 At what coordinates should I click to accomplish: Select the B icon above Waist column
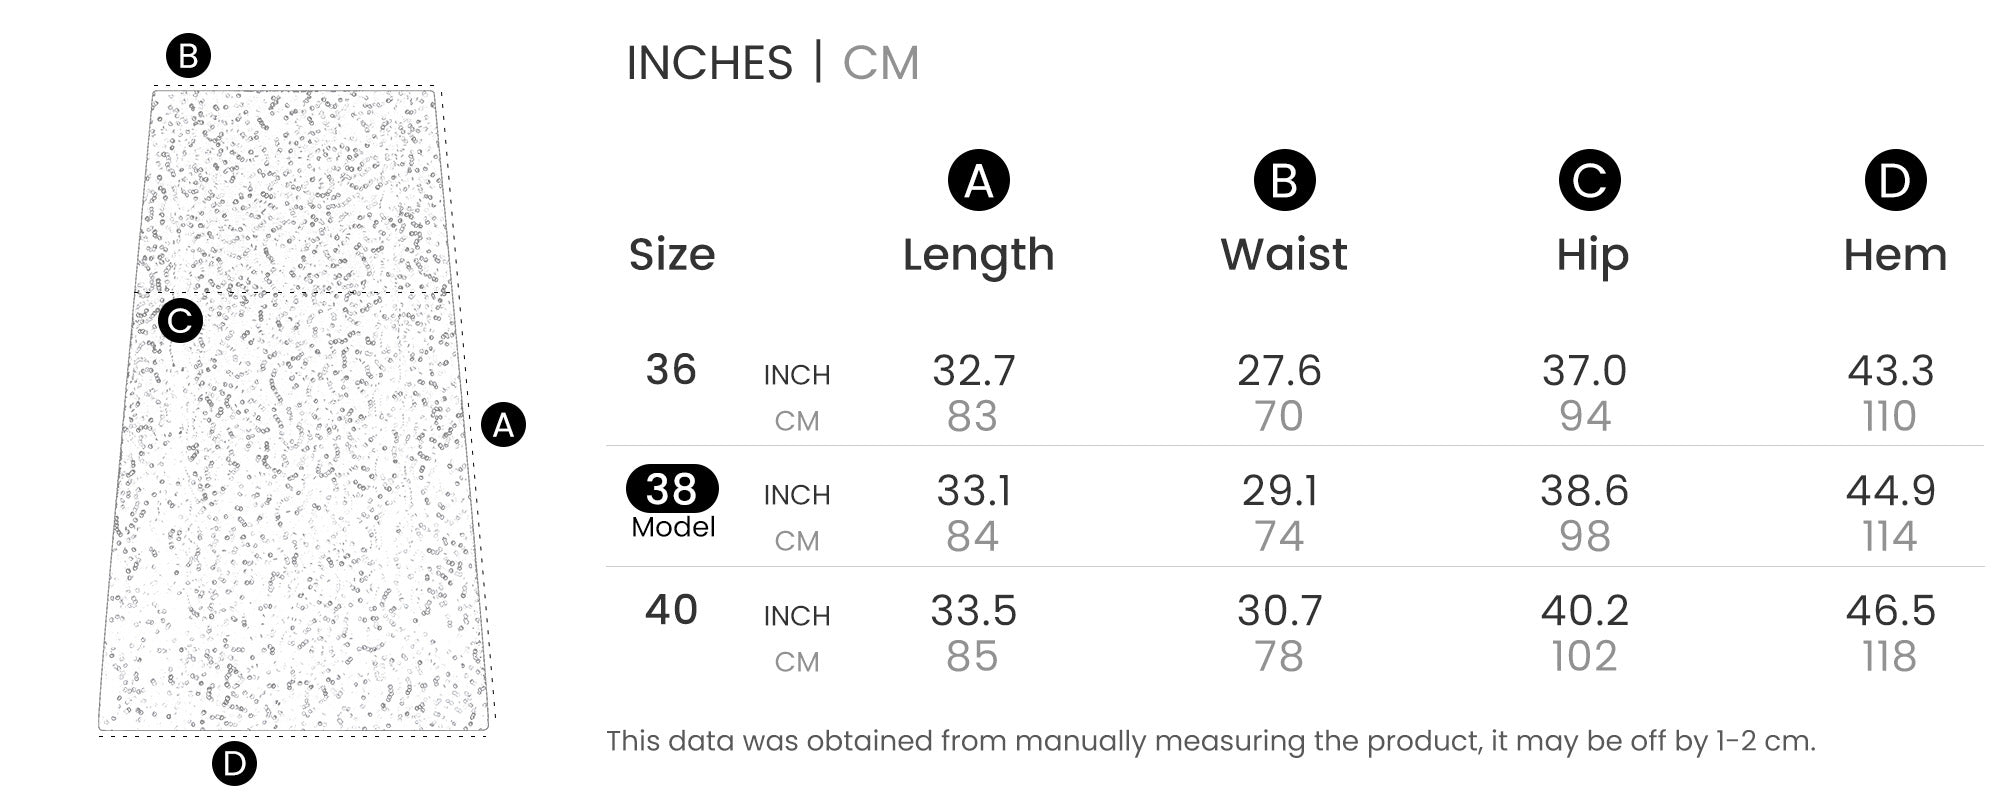tap(1284, 181)
